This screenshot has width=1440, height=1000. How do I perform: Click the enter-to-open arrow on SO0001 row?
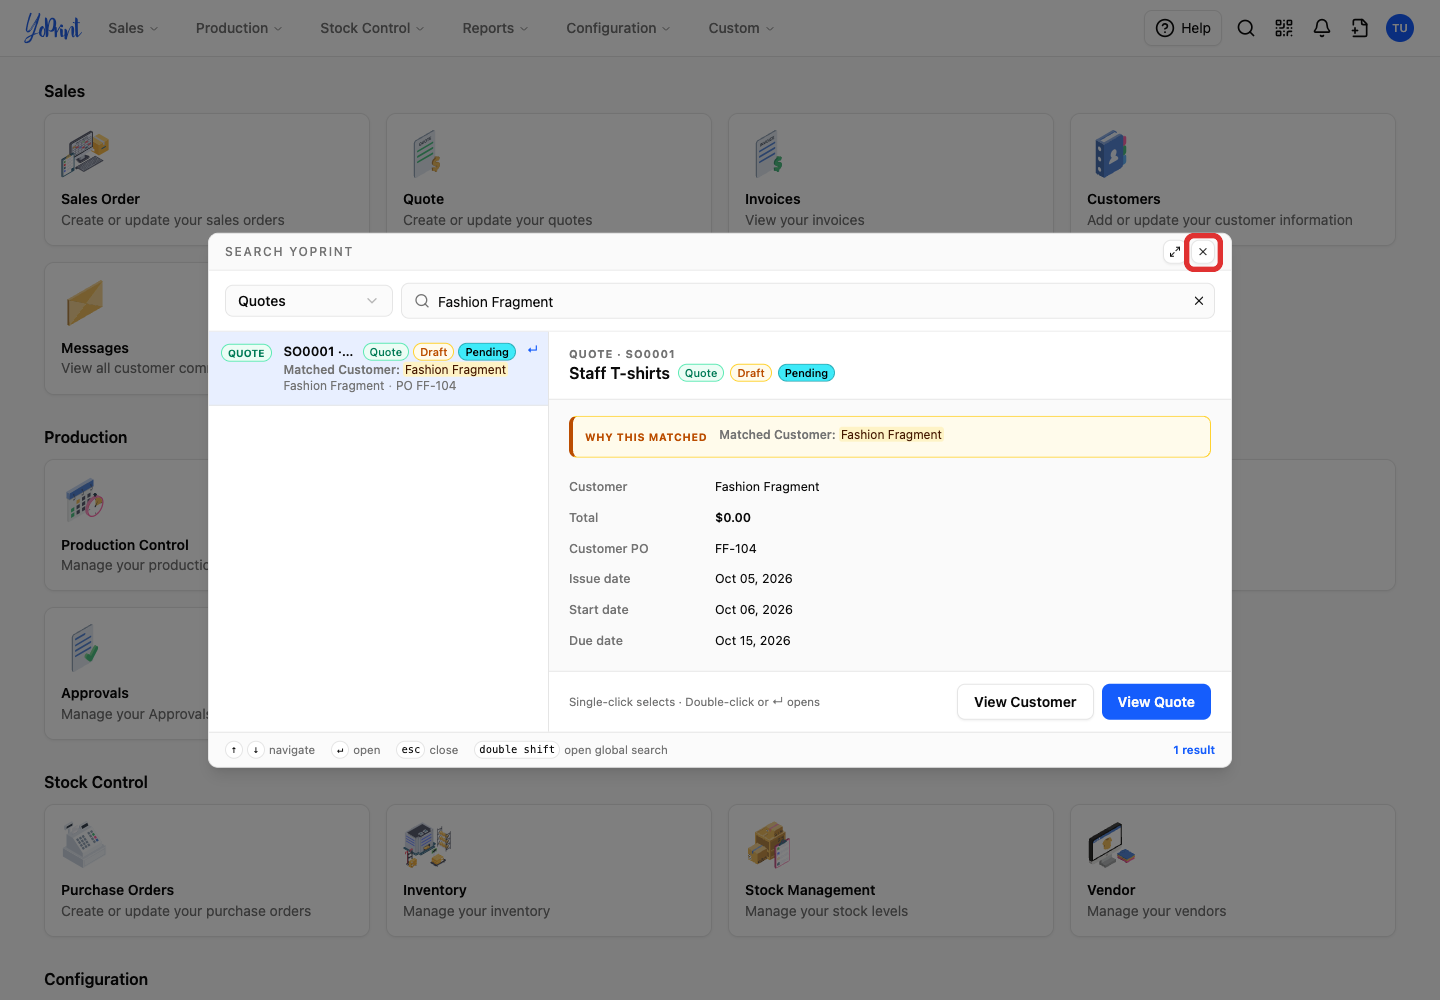(x=533, y=350)
